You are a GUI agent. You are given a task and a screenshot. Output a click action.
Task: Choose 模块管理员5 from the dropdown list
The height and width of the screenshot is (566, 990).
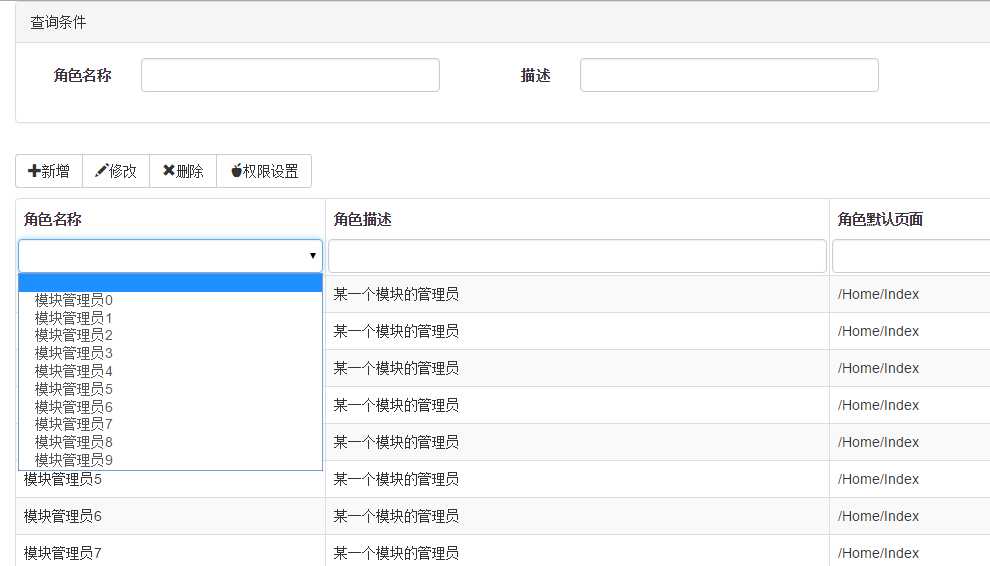point(170,389)
